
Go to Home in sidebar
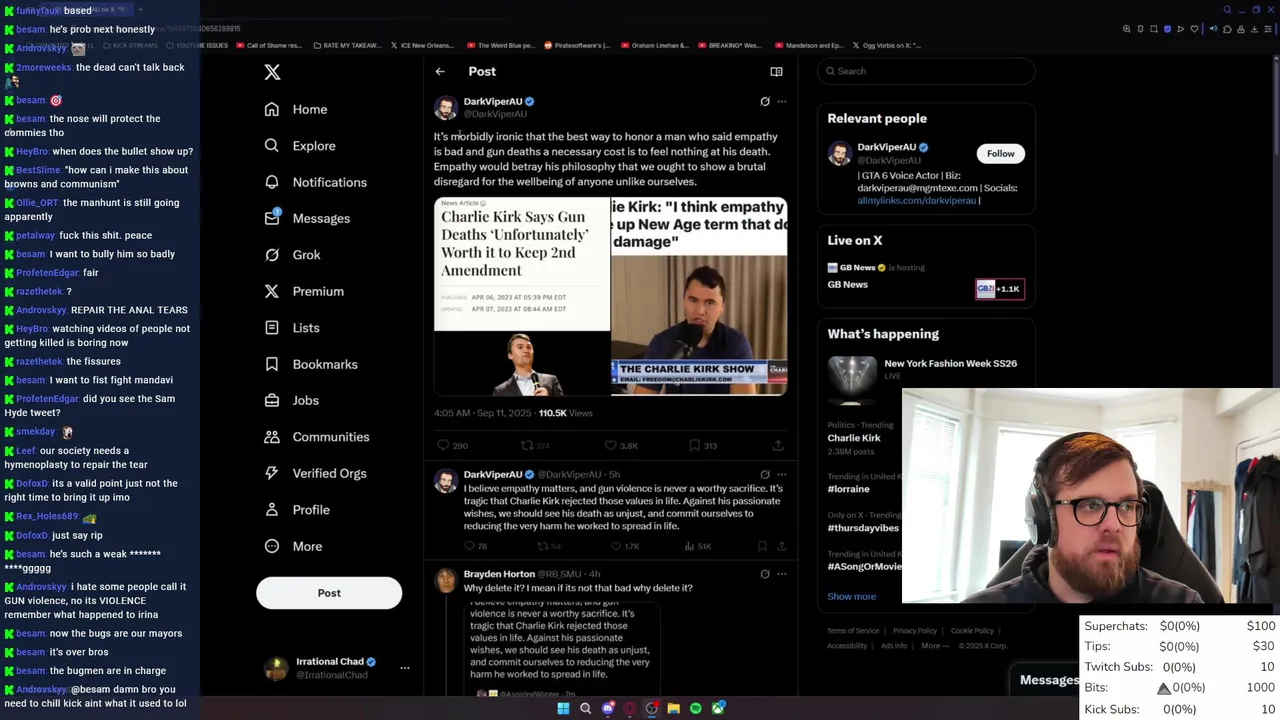point(296,109)
